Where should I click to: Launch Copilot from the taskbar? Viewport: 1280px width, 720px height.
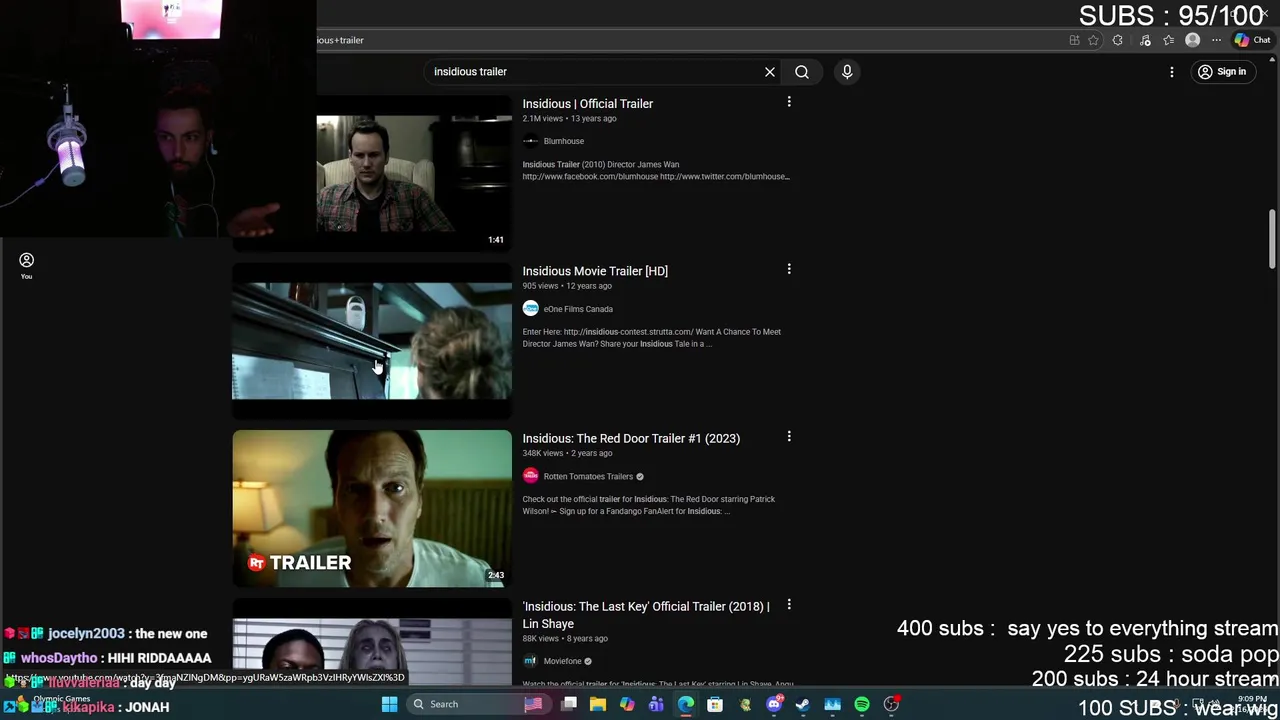click(x=627, y=704)
